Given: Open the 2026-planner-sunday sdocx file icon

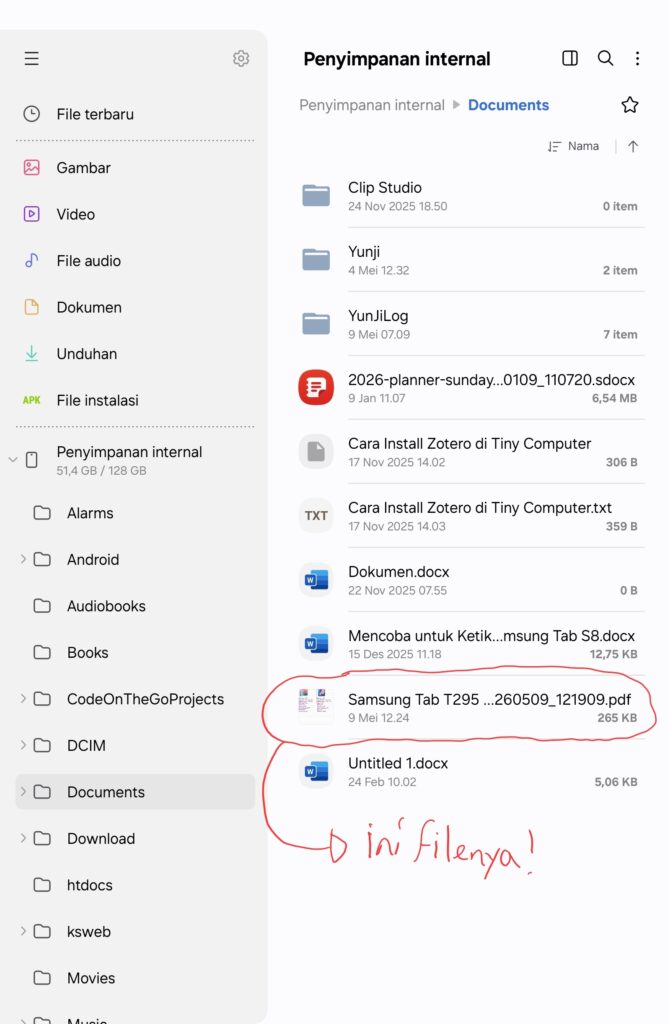Looking at the screenshot, I should tap(316, 387).
